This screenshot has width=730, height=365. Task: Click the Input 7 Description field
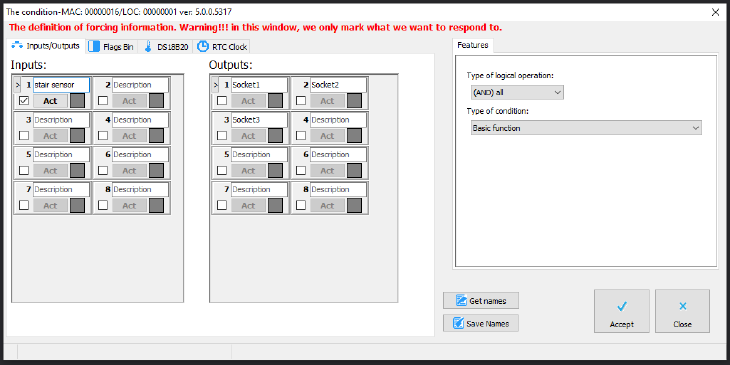[x=61, y=189]
